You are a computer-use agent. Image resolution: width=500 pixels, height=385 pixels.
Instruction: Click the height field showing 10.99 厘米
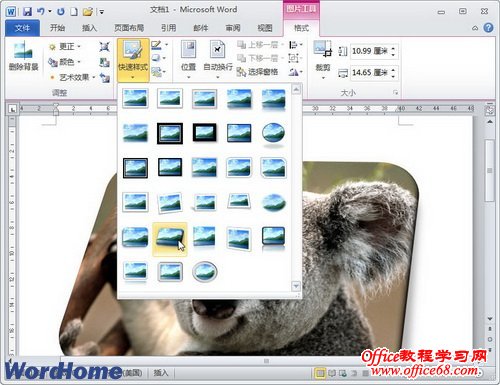[x=370, y=51]
